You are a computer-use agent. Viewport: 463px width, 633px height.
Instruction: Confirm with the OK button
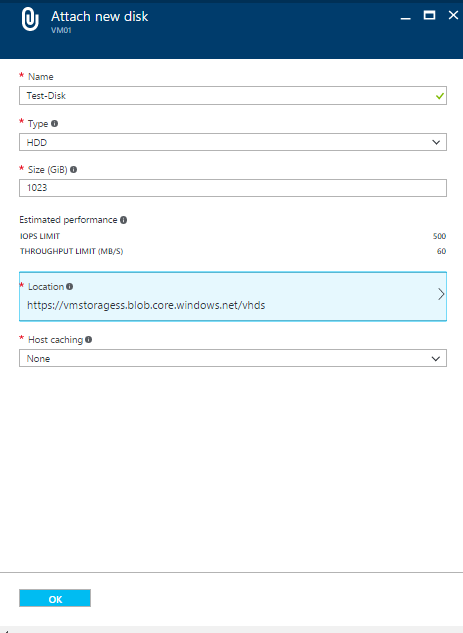pyautogui.click(x=55, y=598)
